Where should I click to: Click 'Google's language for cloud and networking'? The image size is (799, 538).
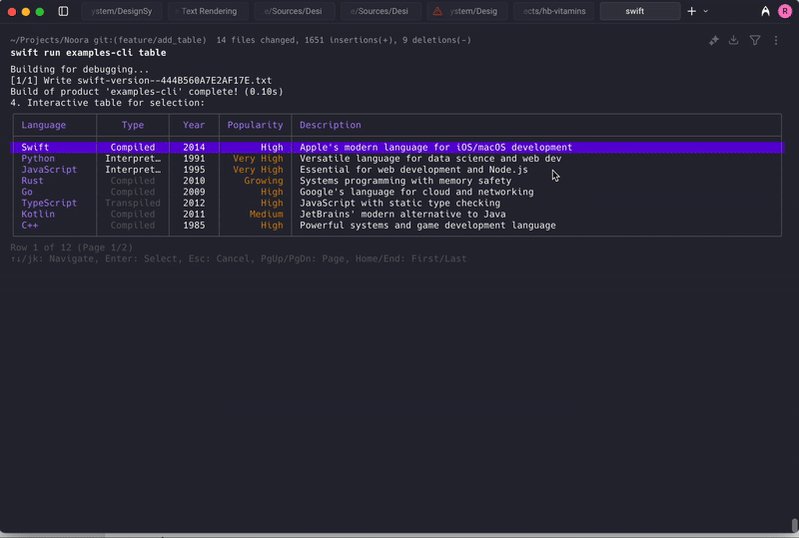[x=416, y=192]
